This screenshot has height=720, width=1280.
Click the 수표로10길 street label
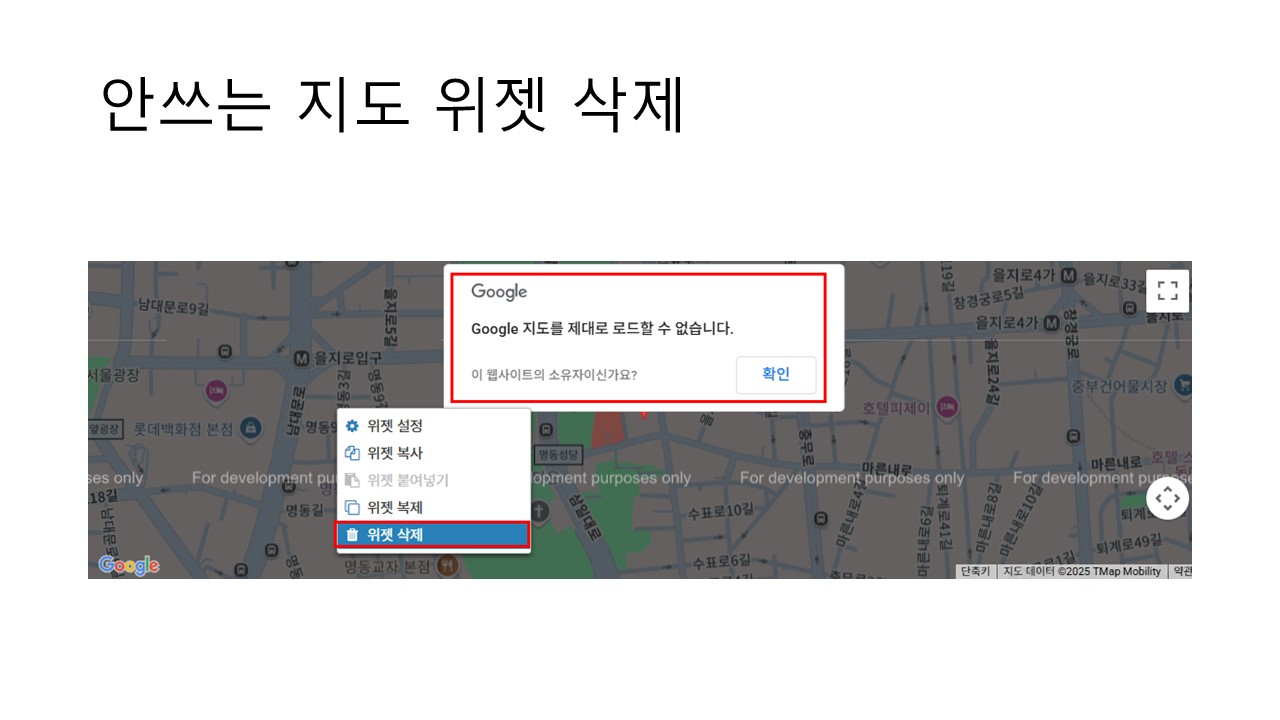coord(721,511)
